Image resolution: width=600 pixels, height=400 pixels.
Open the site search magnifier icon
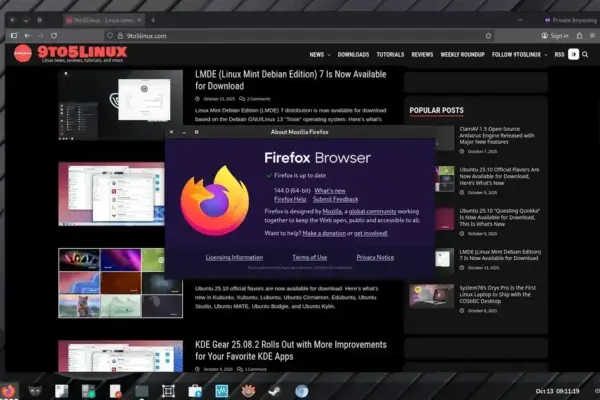(x=585, y=55)
